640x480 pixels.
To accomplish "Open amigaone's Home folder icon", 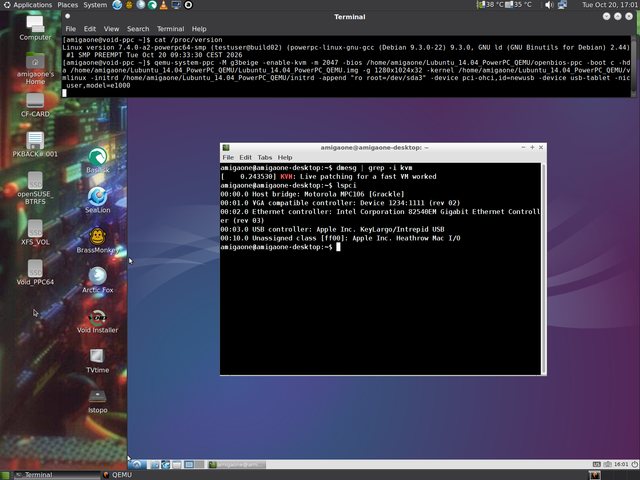I will coord(35,69).
